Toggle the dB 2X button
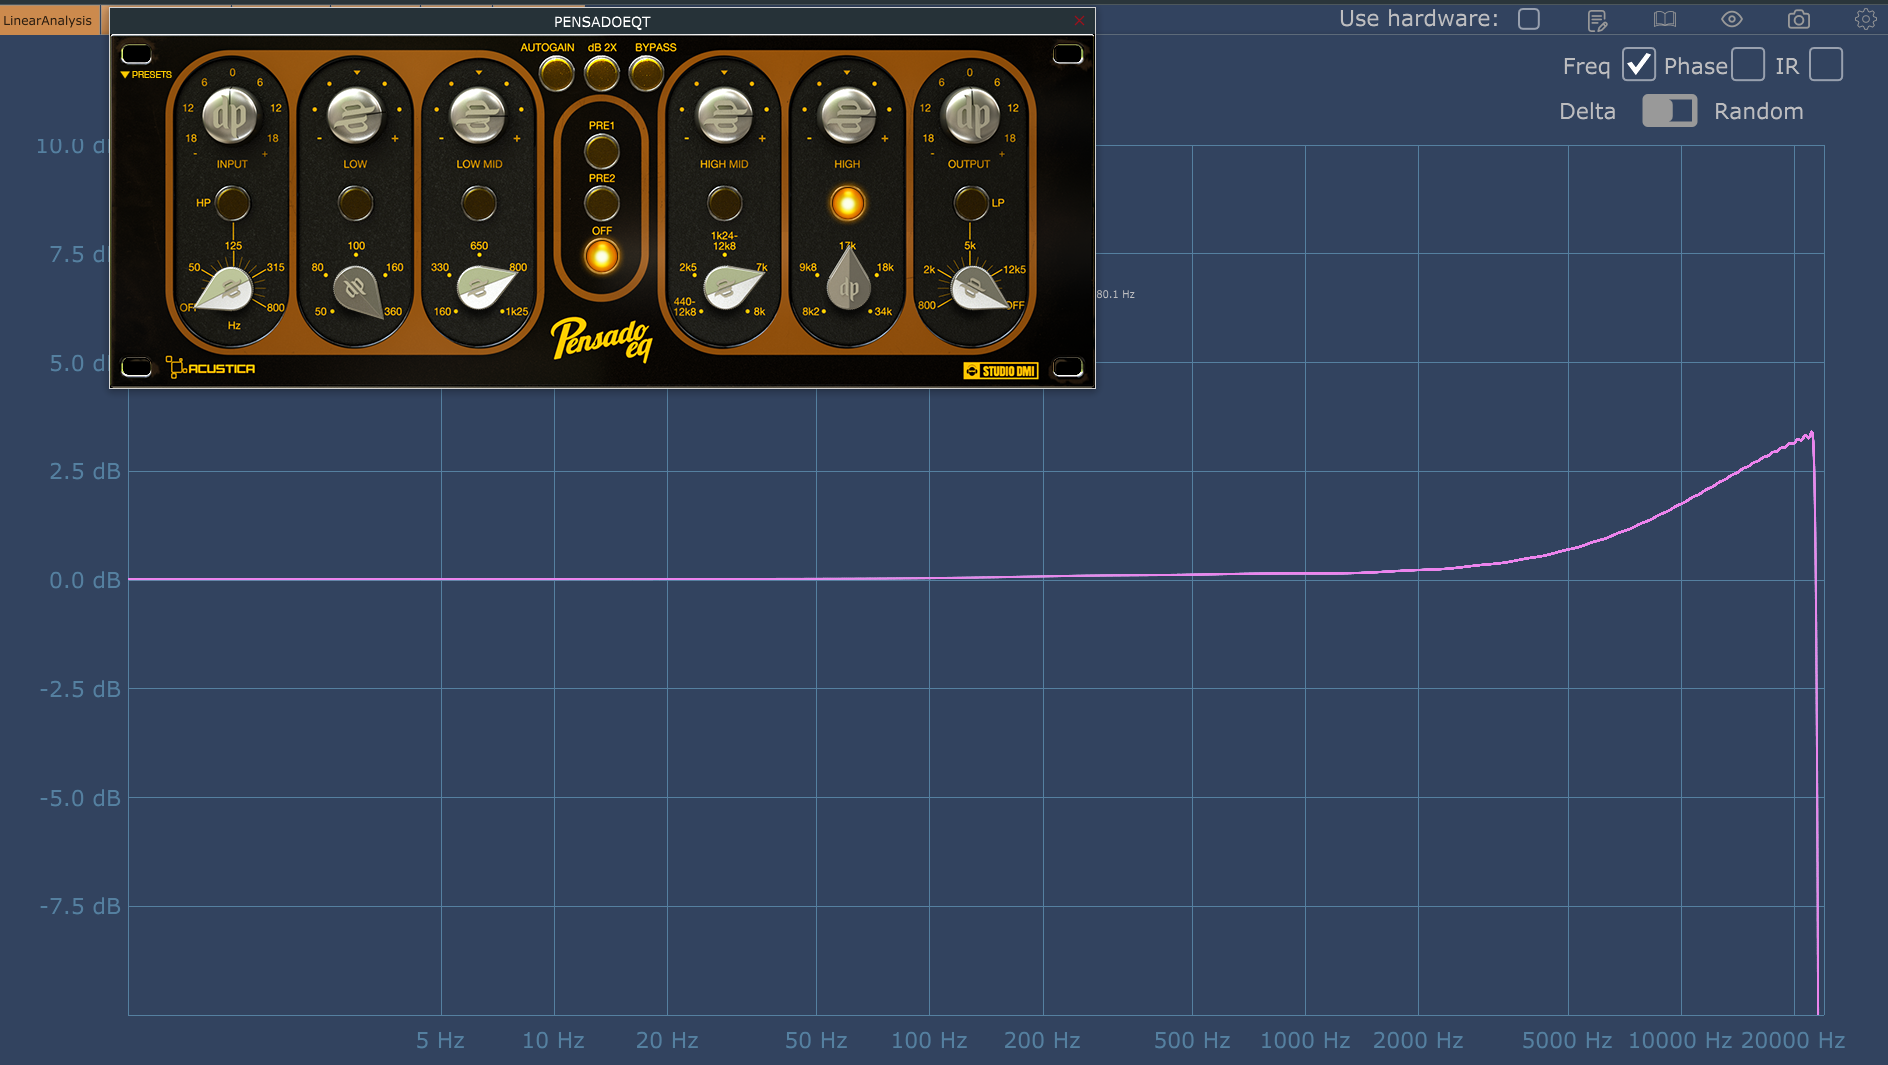1888x1065 pixels. [x=601, y=73]
